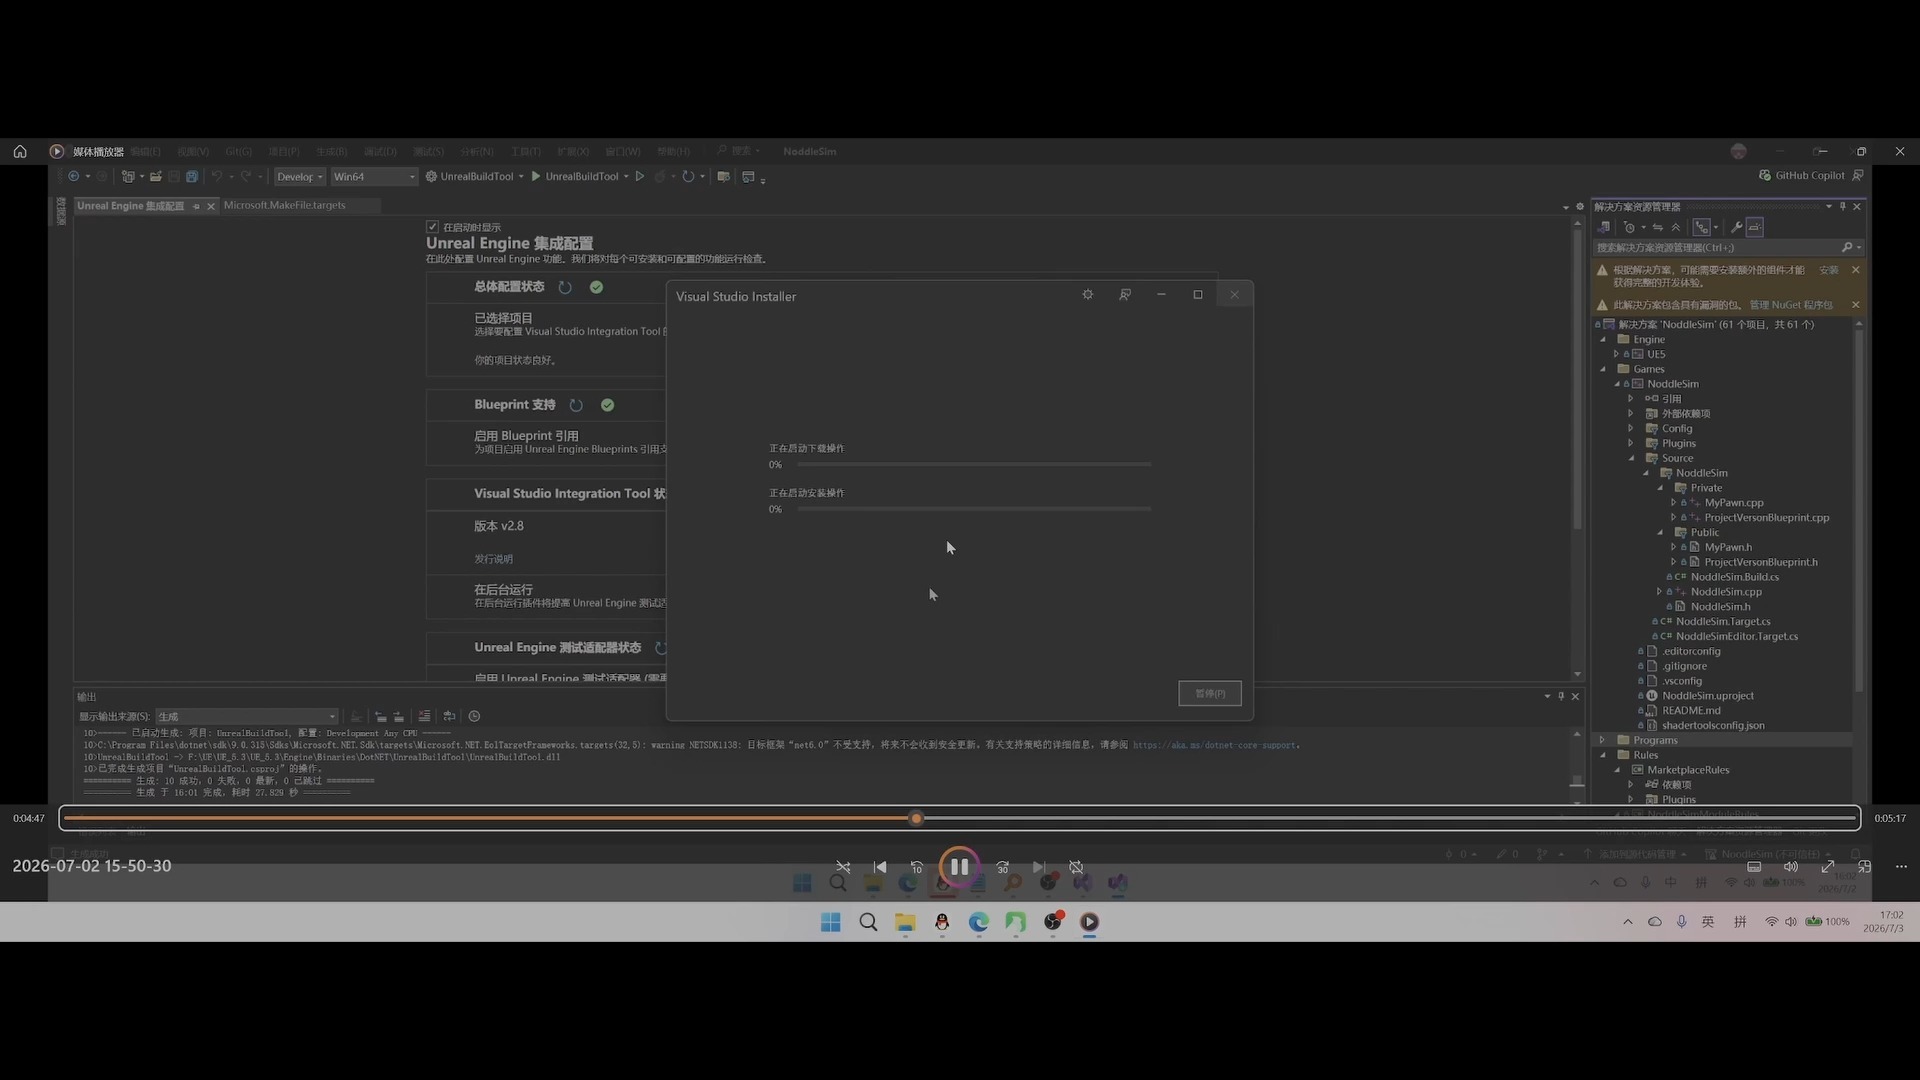Screen dimensions: 1920x1080
Task: Select NoddleSim.uproject in the solution tree
Action: click(1707, 696)
